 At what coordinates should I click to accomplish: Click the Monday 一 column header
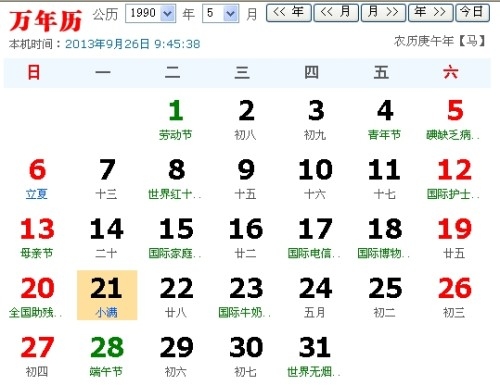pos(103,72)
